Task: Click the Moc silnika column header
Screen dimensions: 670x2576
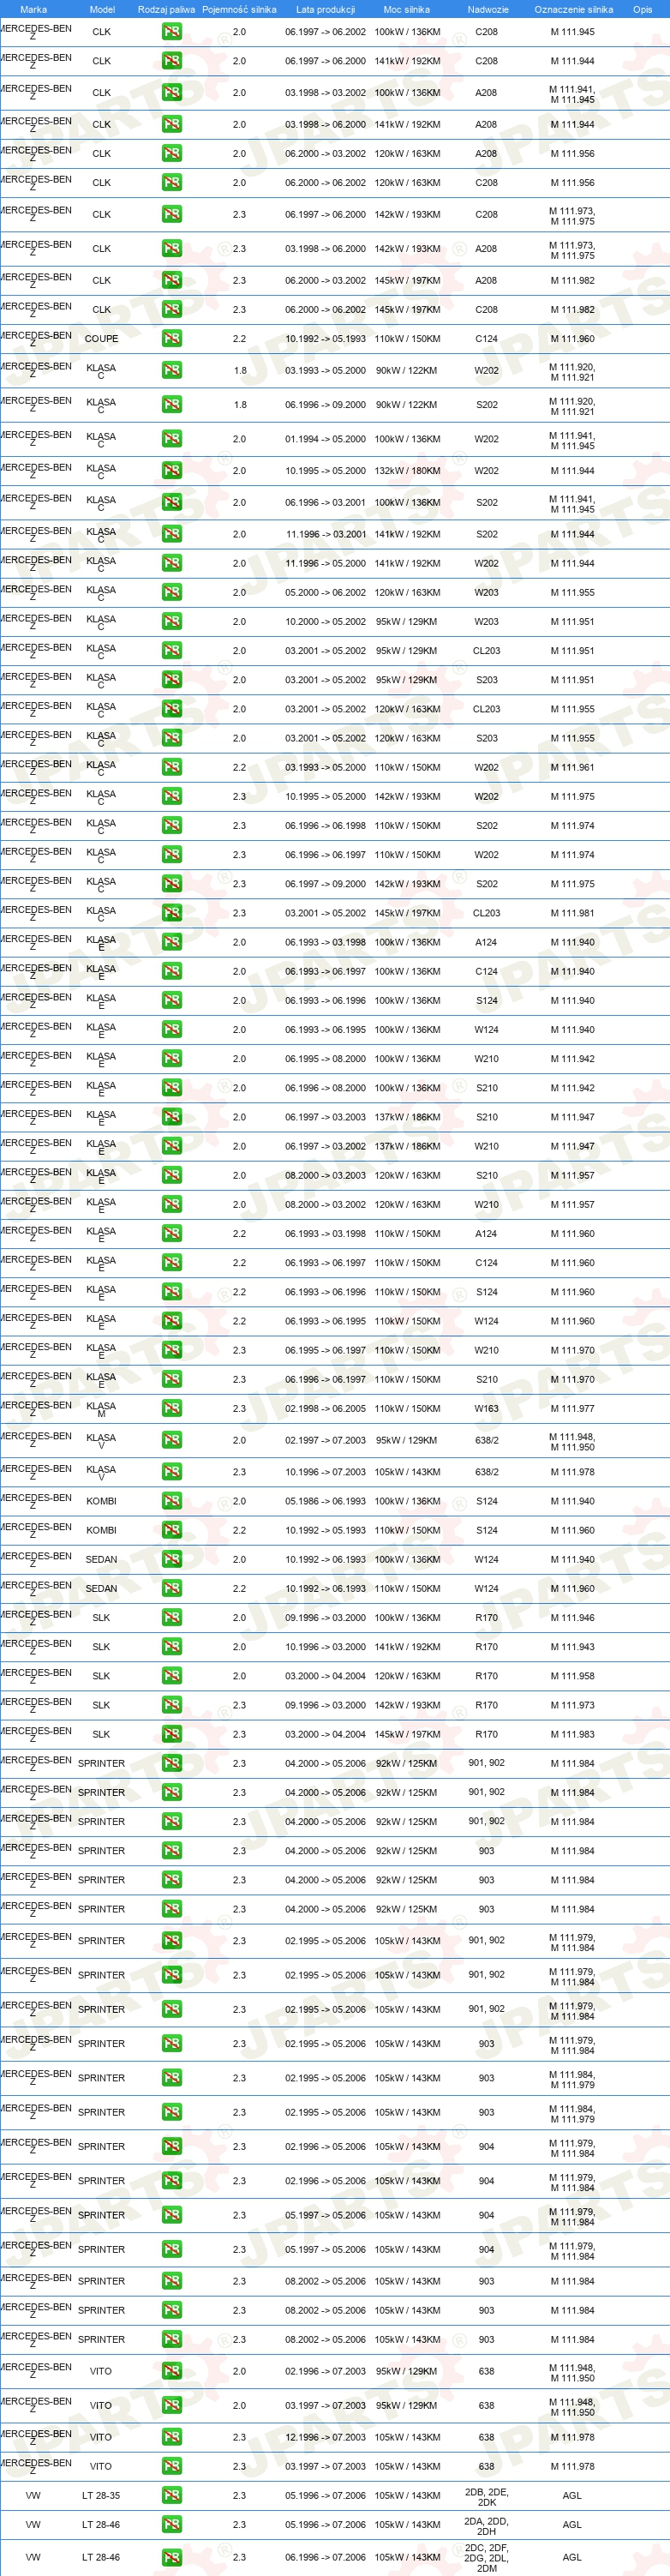Action: click(x=406, y=9)
